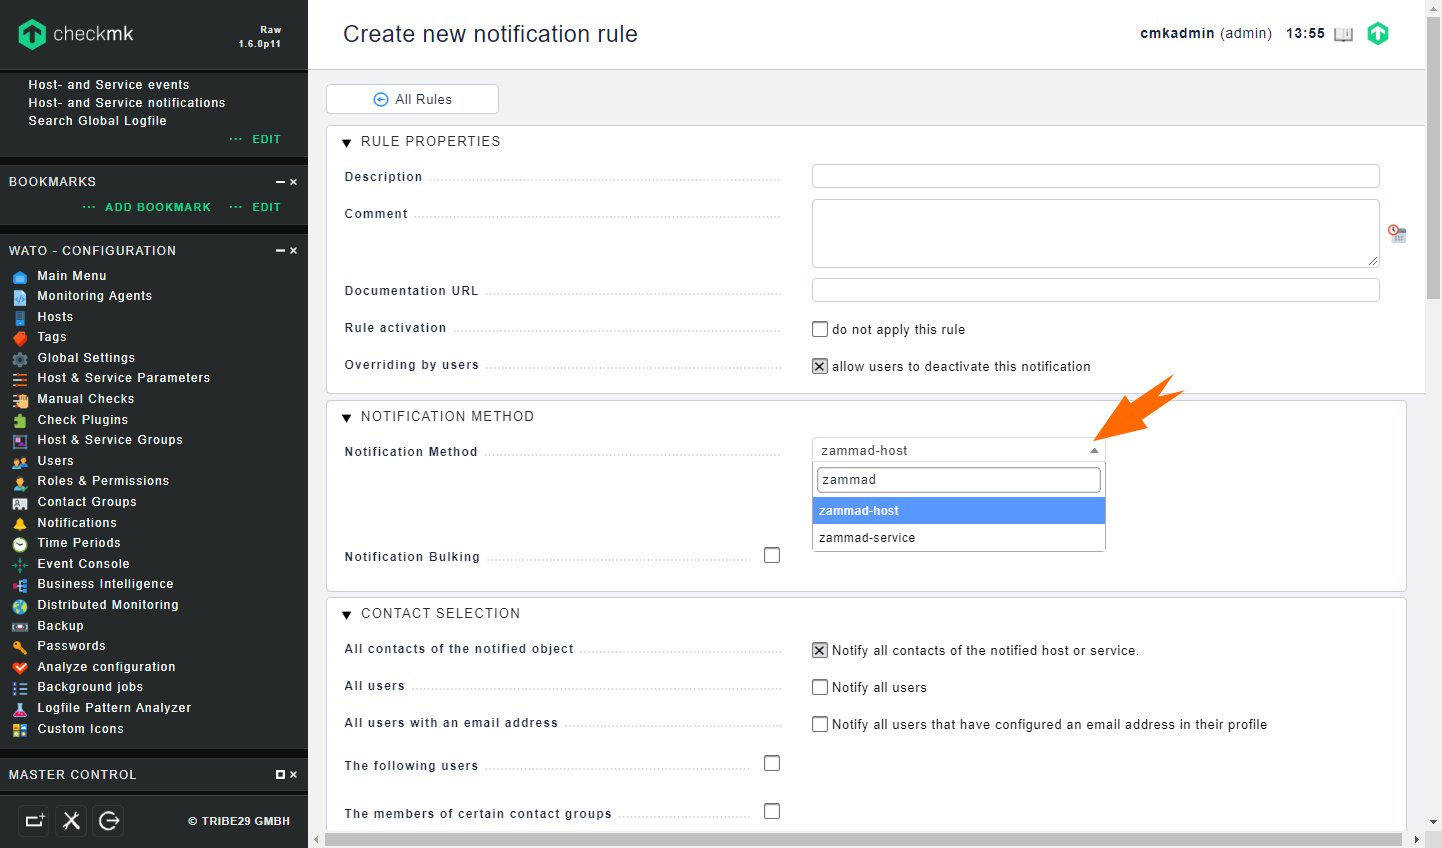Screen dimensions: 1442x848
Task: Open Host & Service Groups icon
Action: [20, 441]
